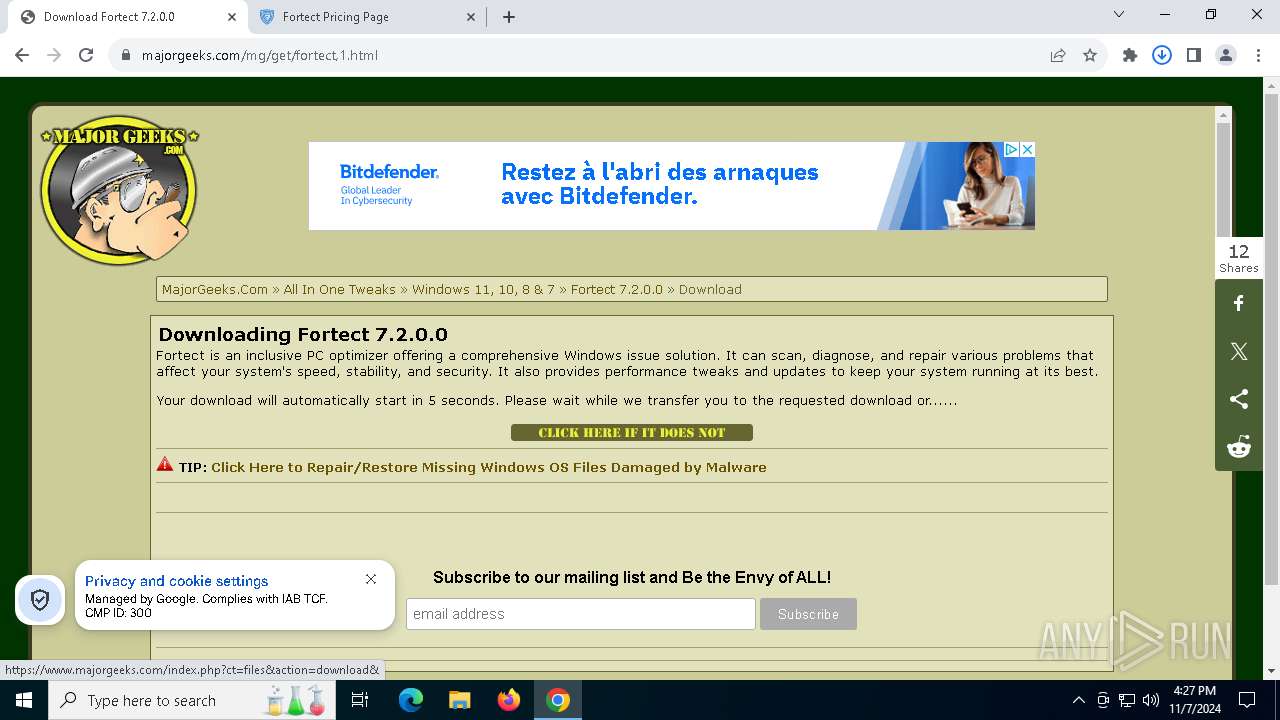Open the privacy shield icon

pyautogui.click(x=40, y=600)
